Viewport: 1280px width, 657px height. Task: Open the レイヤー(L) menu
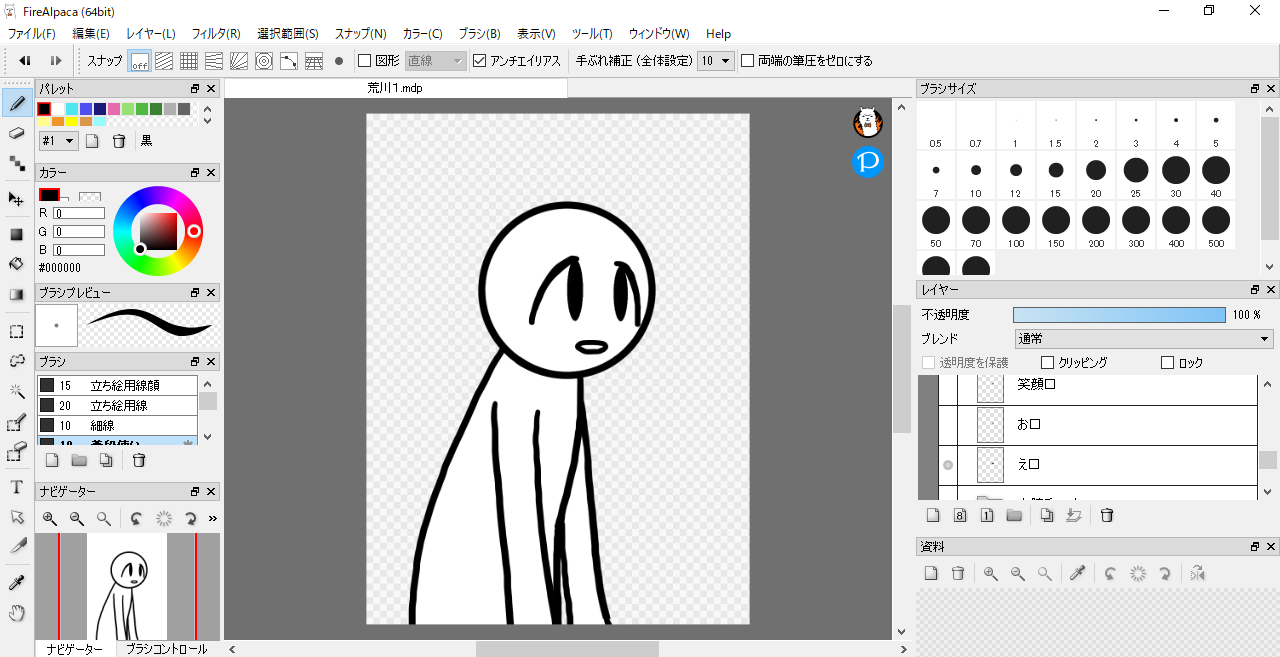tap(151, 34)
